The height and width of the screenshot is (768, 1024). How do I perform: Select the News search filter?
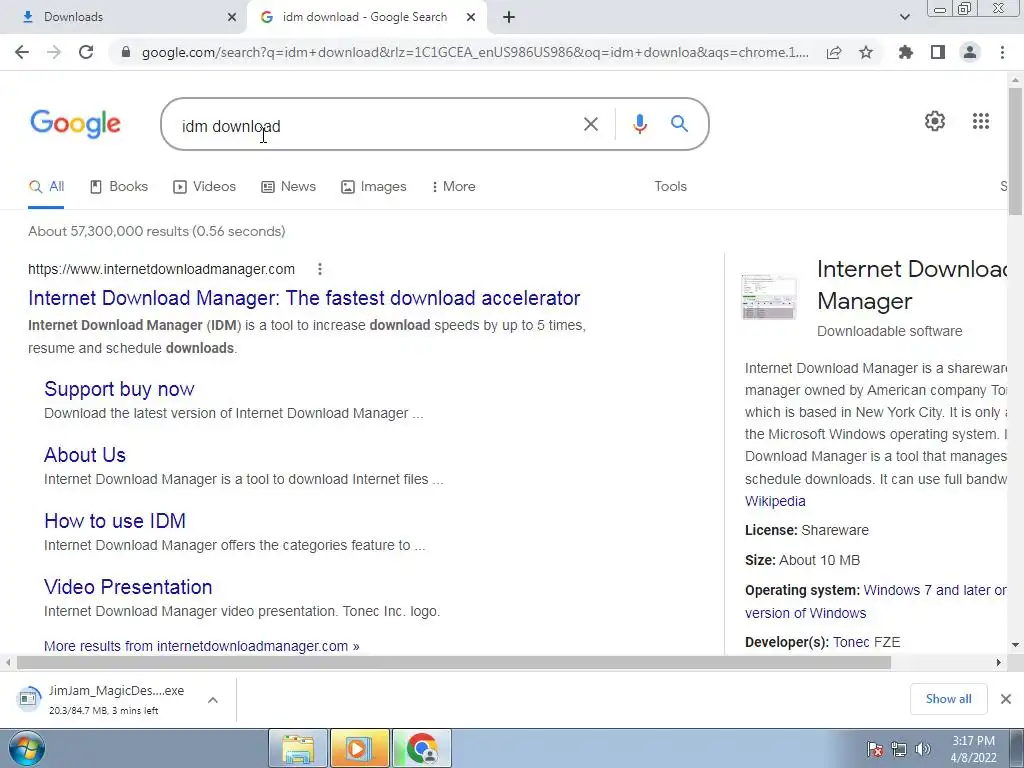tap(288, 186)
